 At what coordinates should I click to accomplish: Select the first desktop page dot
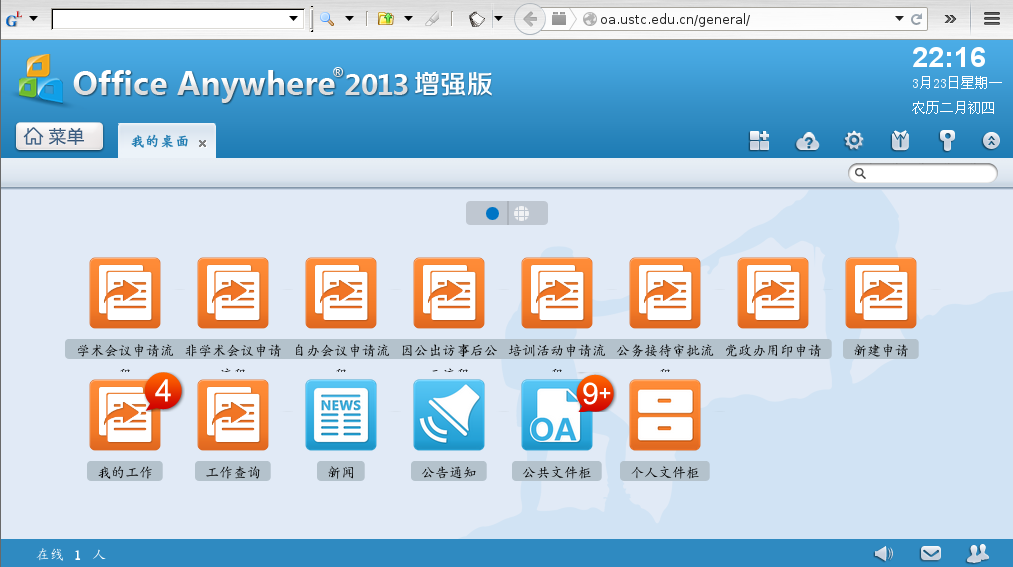coord(492,213)
